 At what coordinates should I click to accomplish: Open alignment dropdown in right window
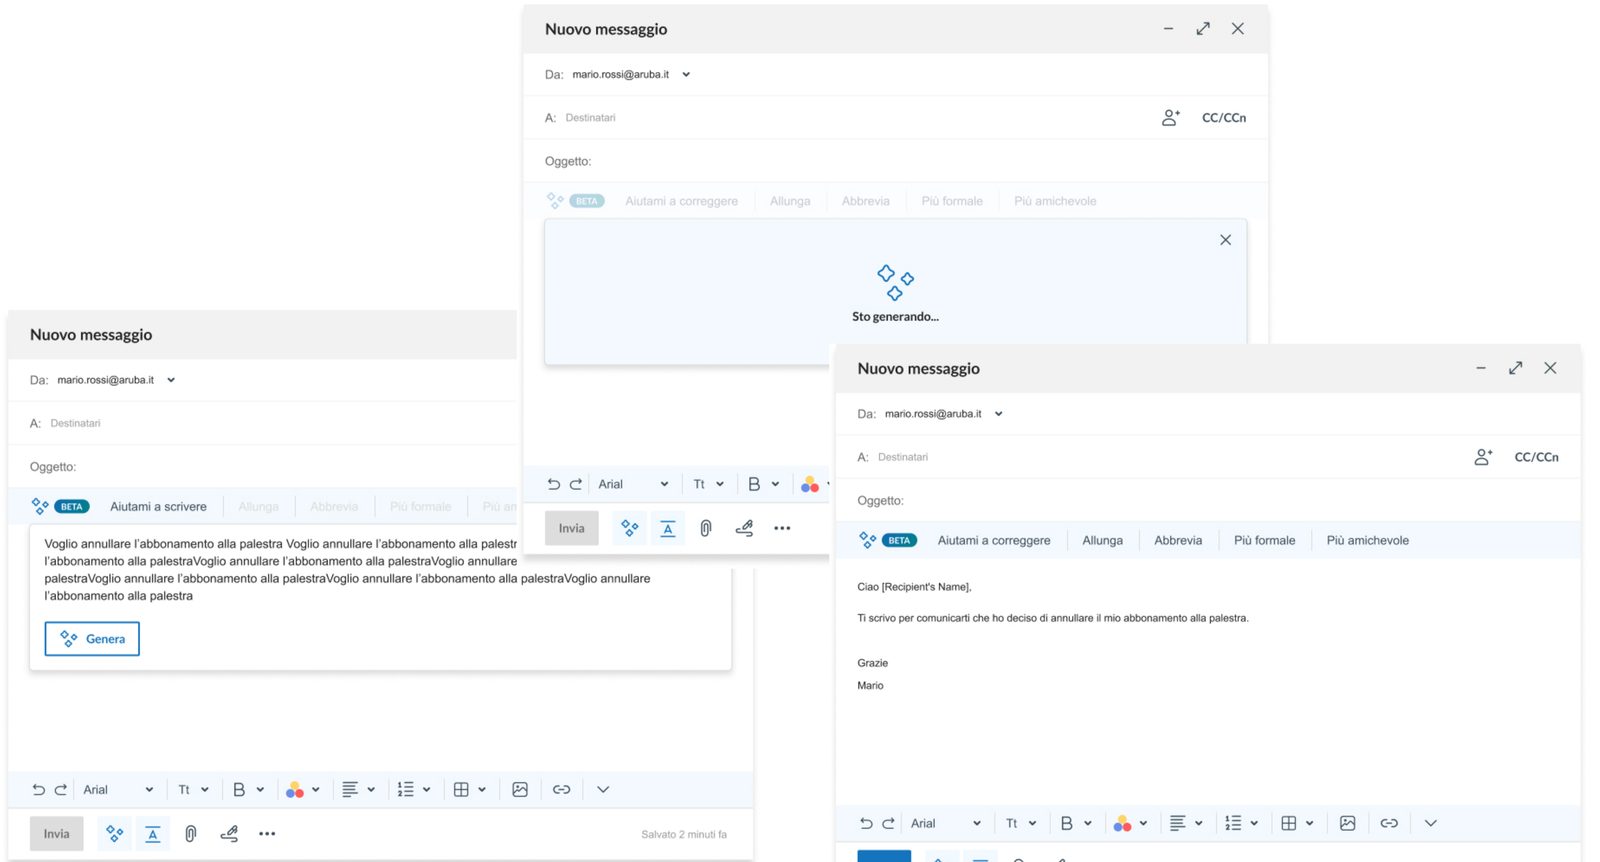coord(1186,824)
